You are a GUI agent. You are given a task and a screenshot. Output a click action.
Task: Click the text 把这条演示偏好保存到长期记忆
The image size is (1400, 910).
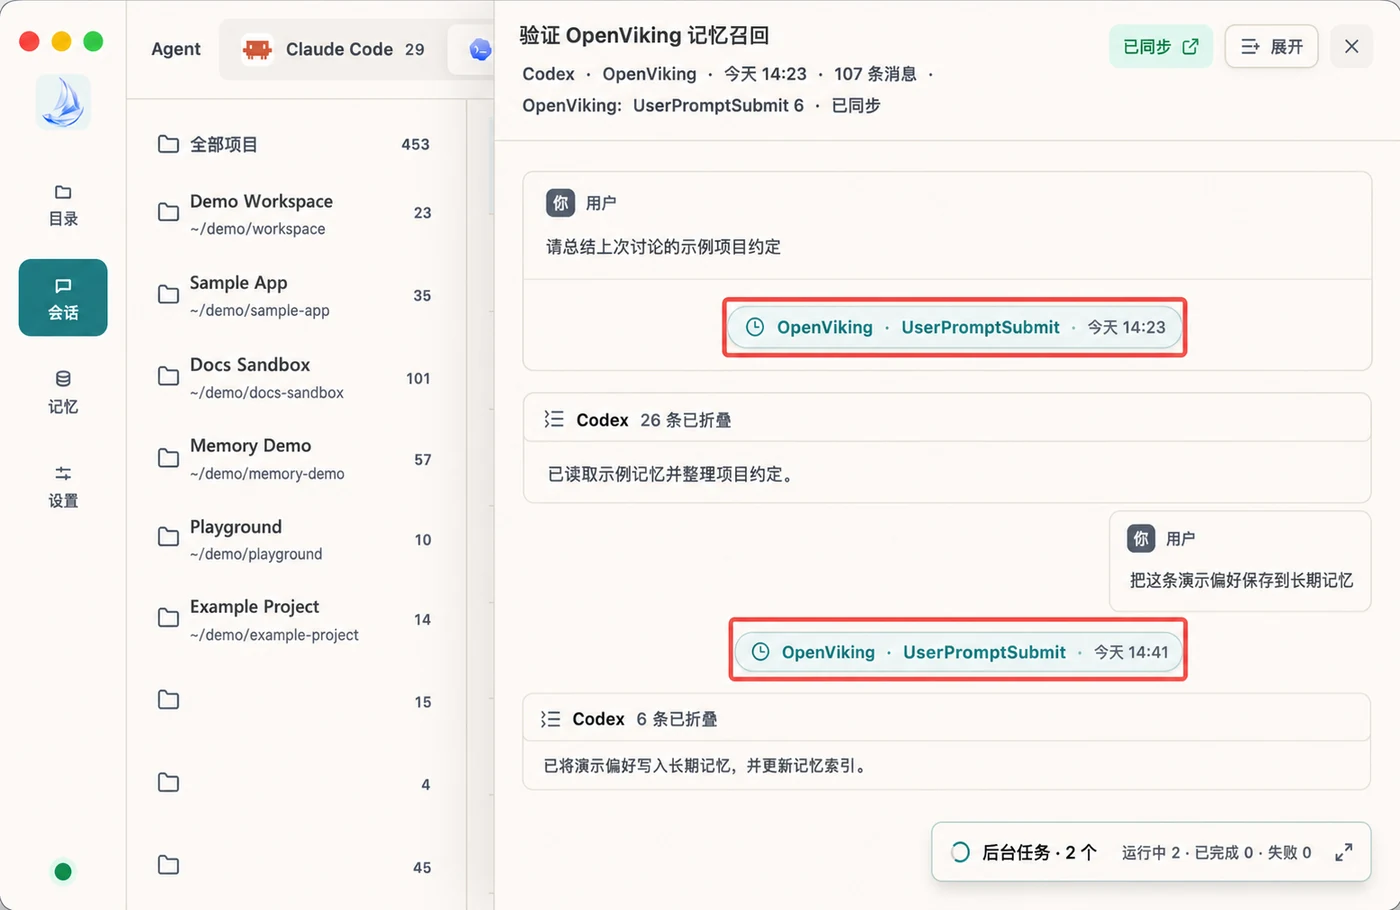(x=1241, y=580)
